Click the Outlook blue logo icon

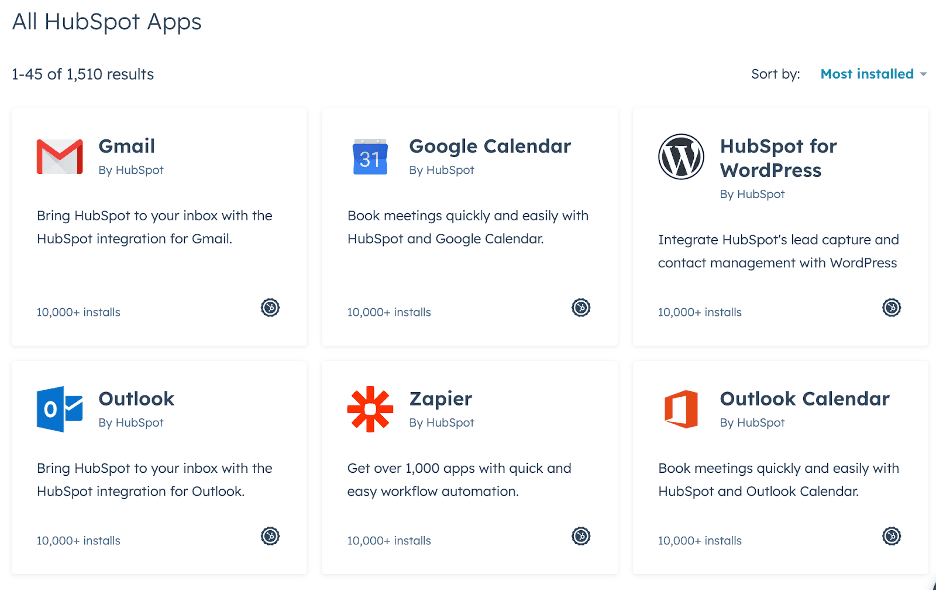tap(60, 409)
